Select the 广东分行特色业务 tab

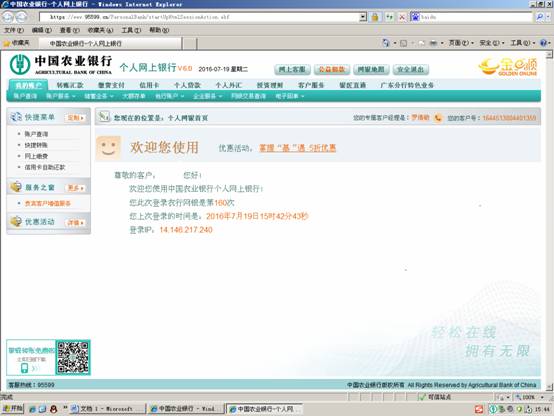point(407,85)
